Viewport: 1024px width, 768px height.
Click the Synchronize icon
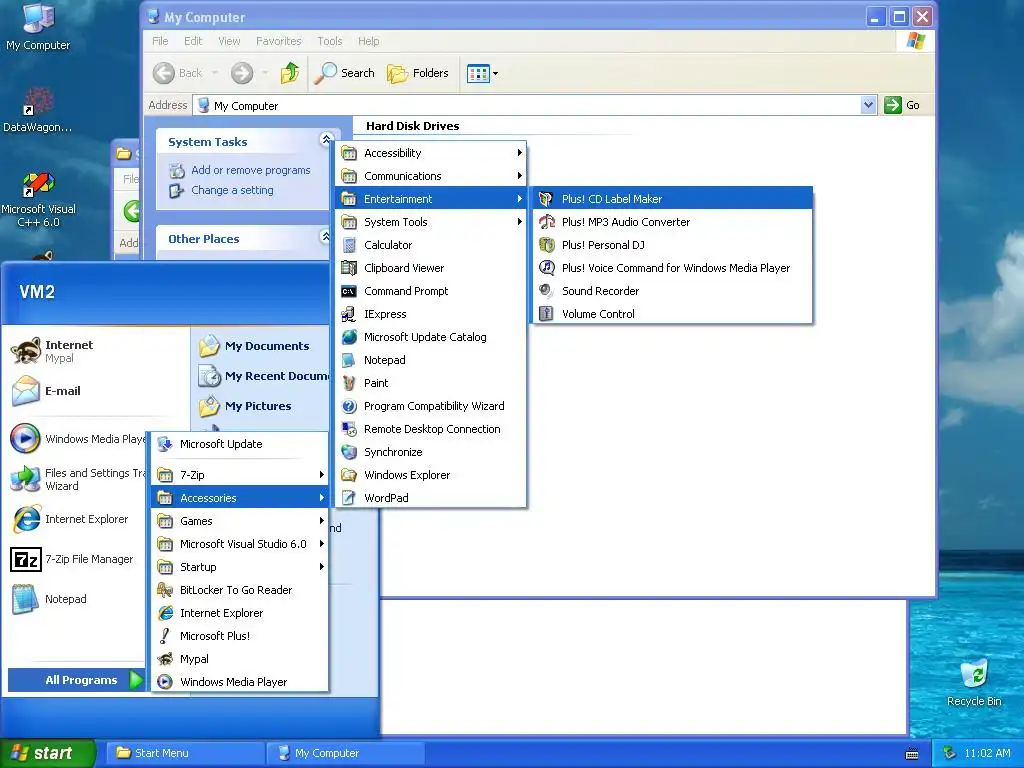click(x=349, y=452)
